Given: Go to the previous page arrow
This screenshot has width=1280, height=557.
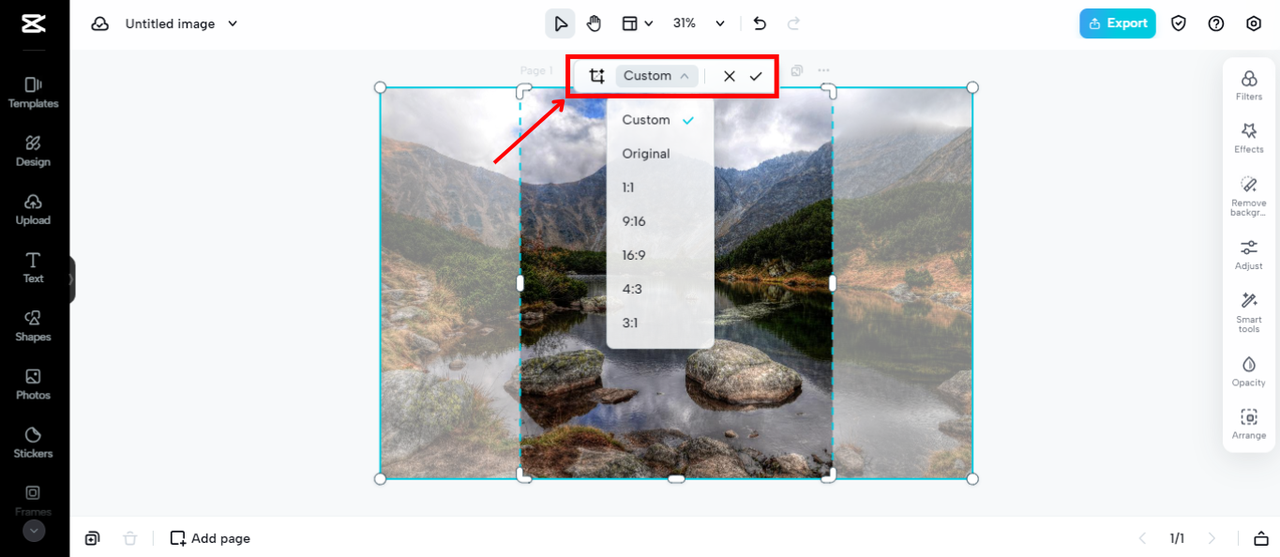Looking at the screenshot, I should 1144,538.
